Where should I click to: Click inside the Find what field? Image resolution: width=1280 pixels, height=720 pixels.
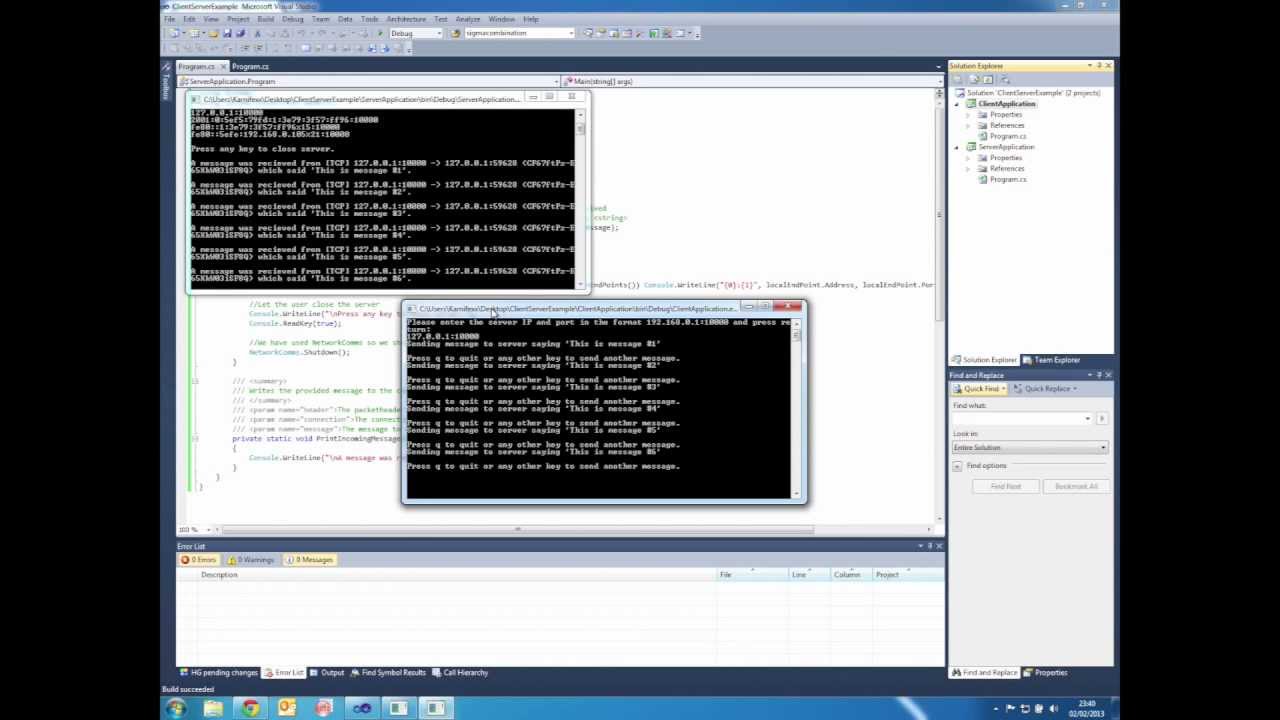1020,418
